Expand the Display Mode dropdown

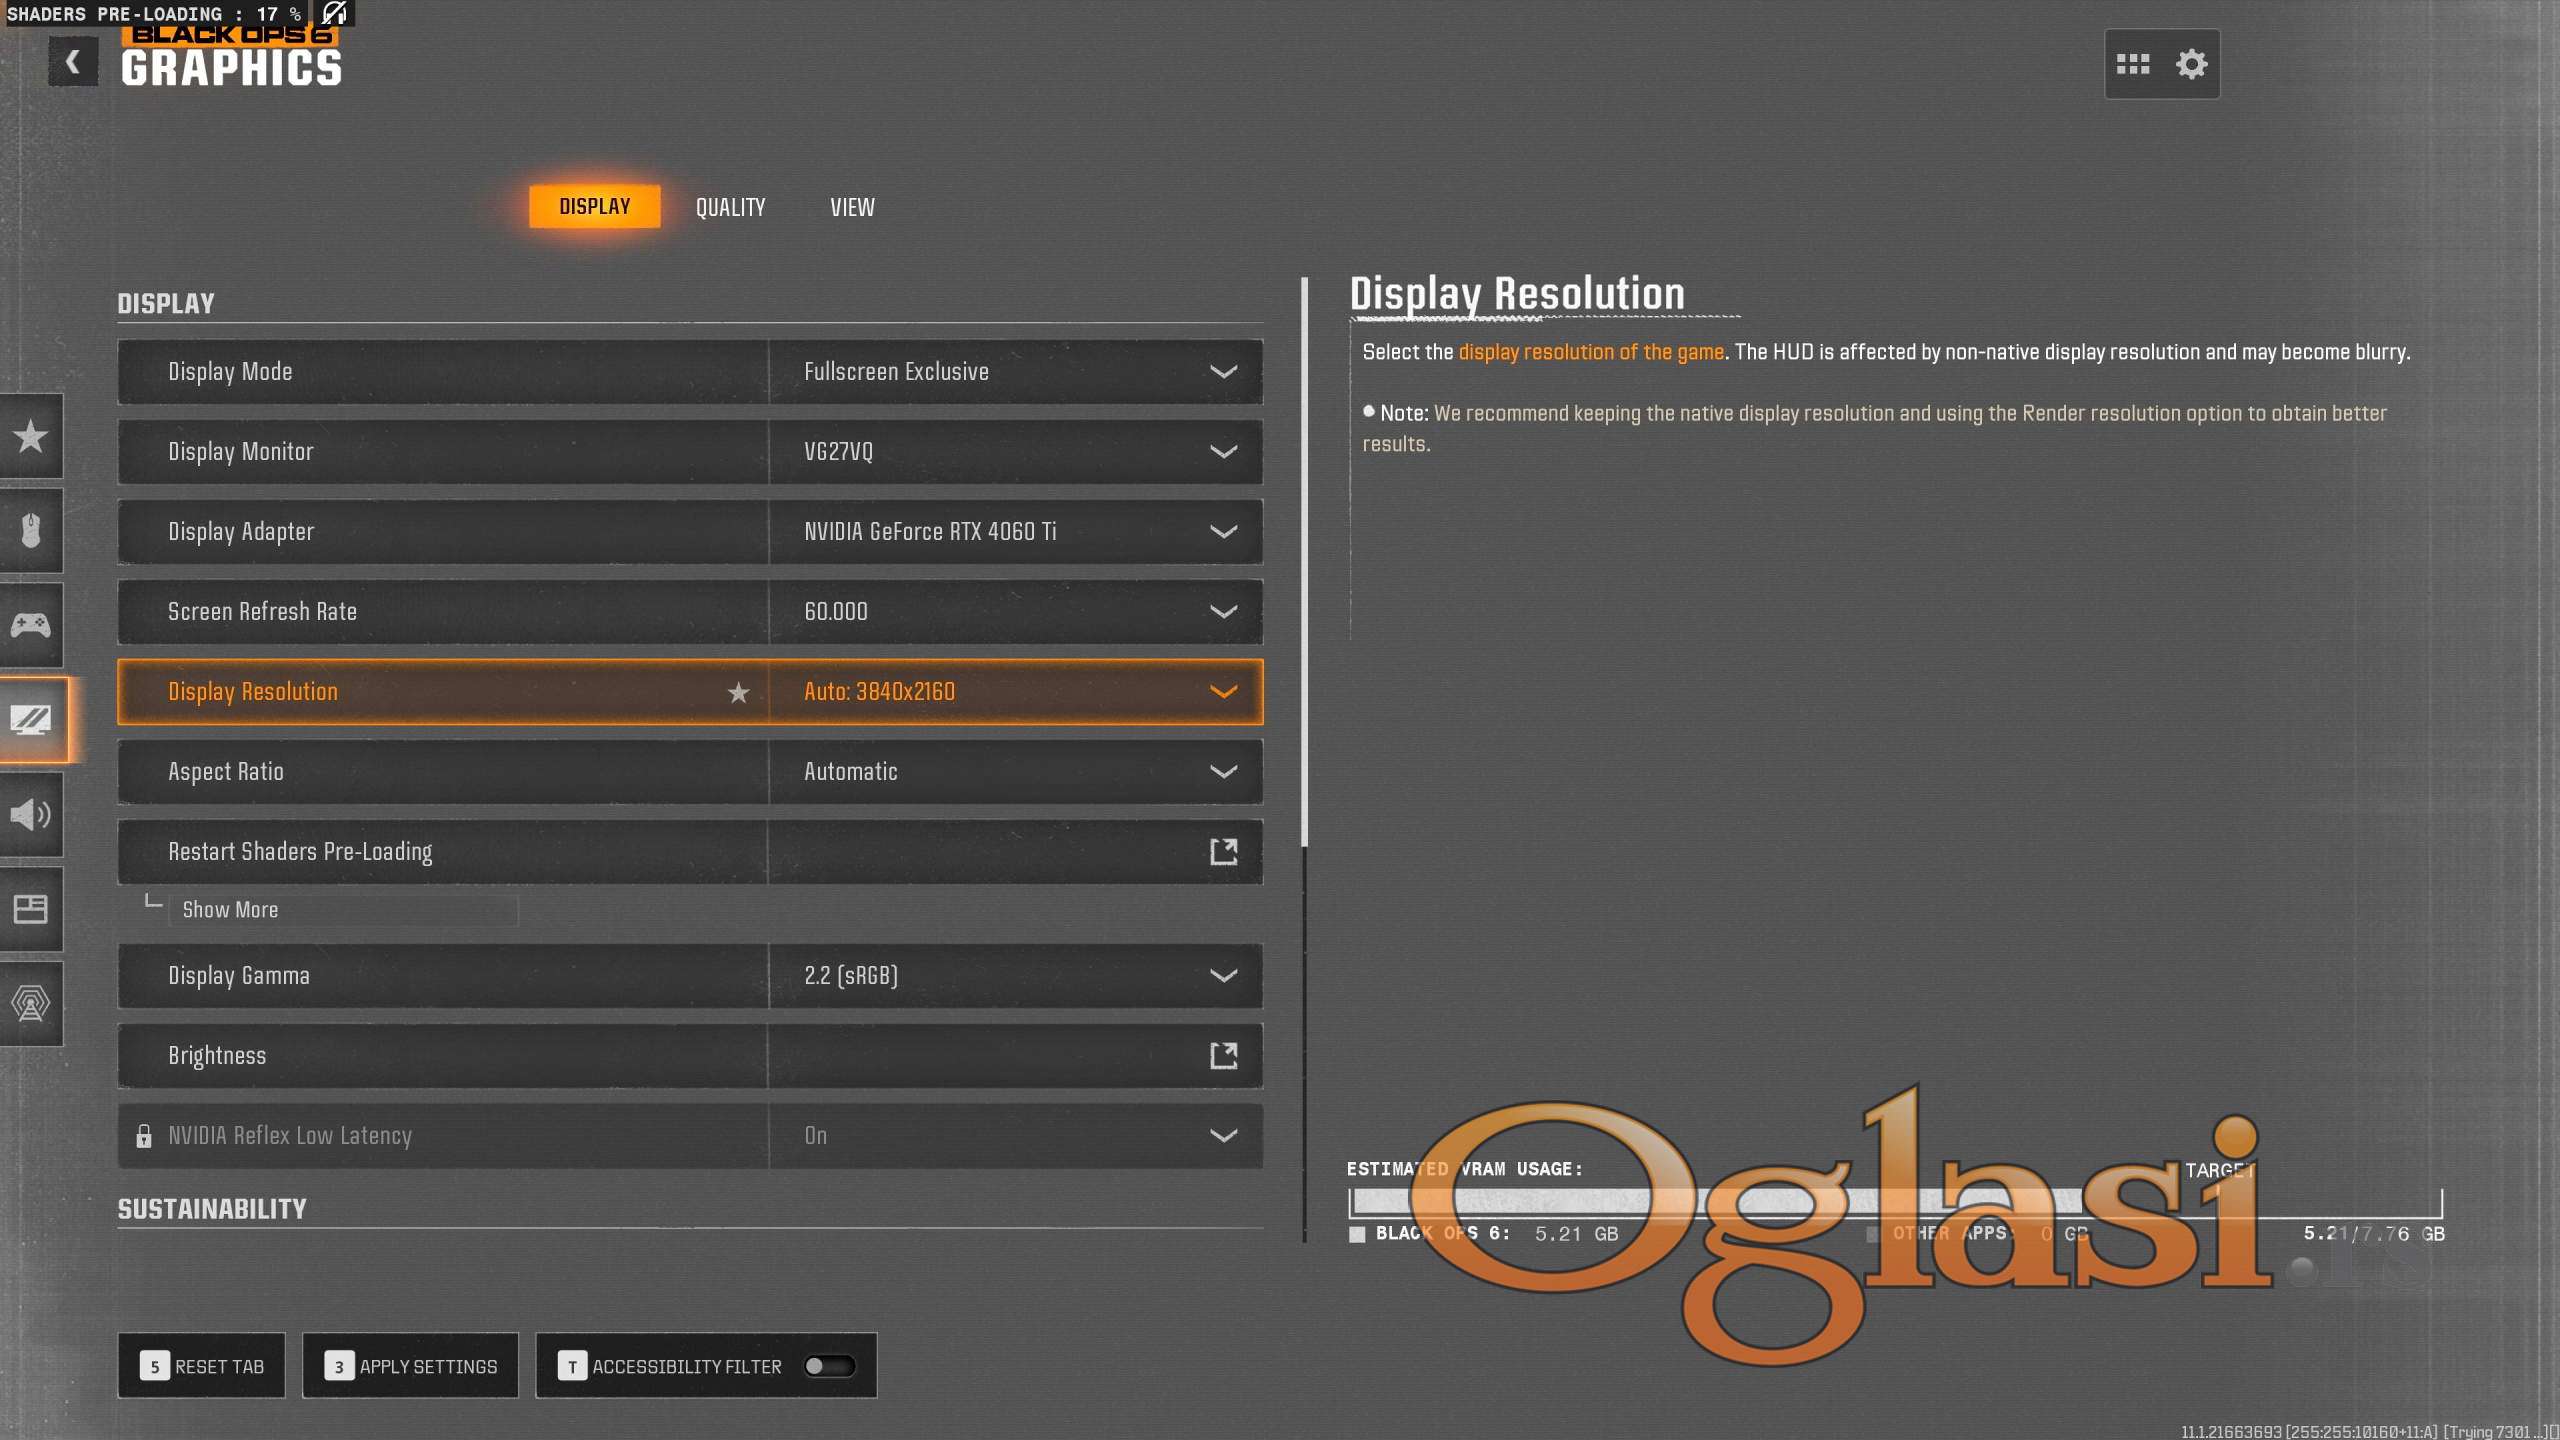coord(1223,372)
